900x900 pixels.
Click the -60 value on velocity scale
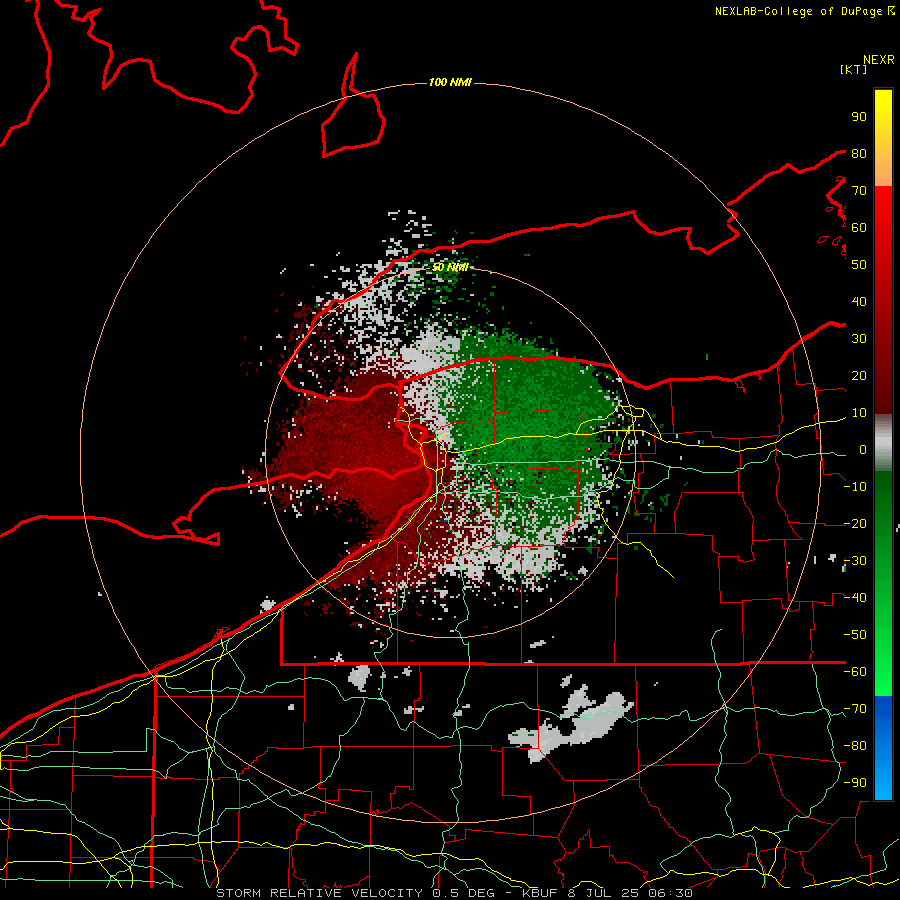[x=855, y=672]
